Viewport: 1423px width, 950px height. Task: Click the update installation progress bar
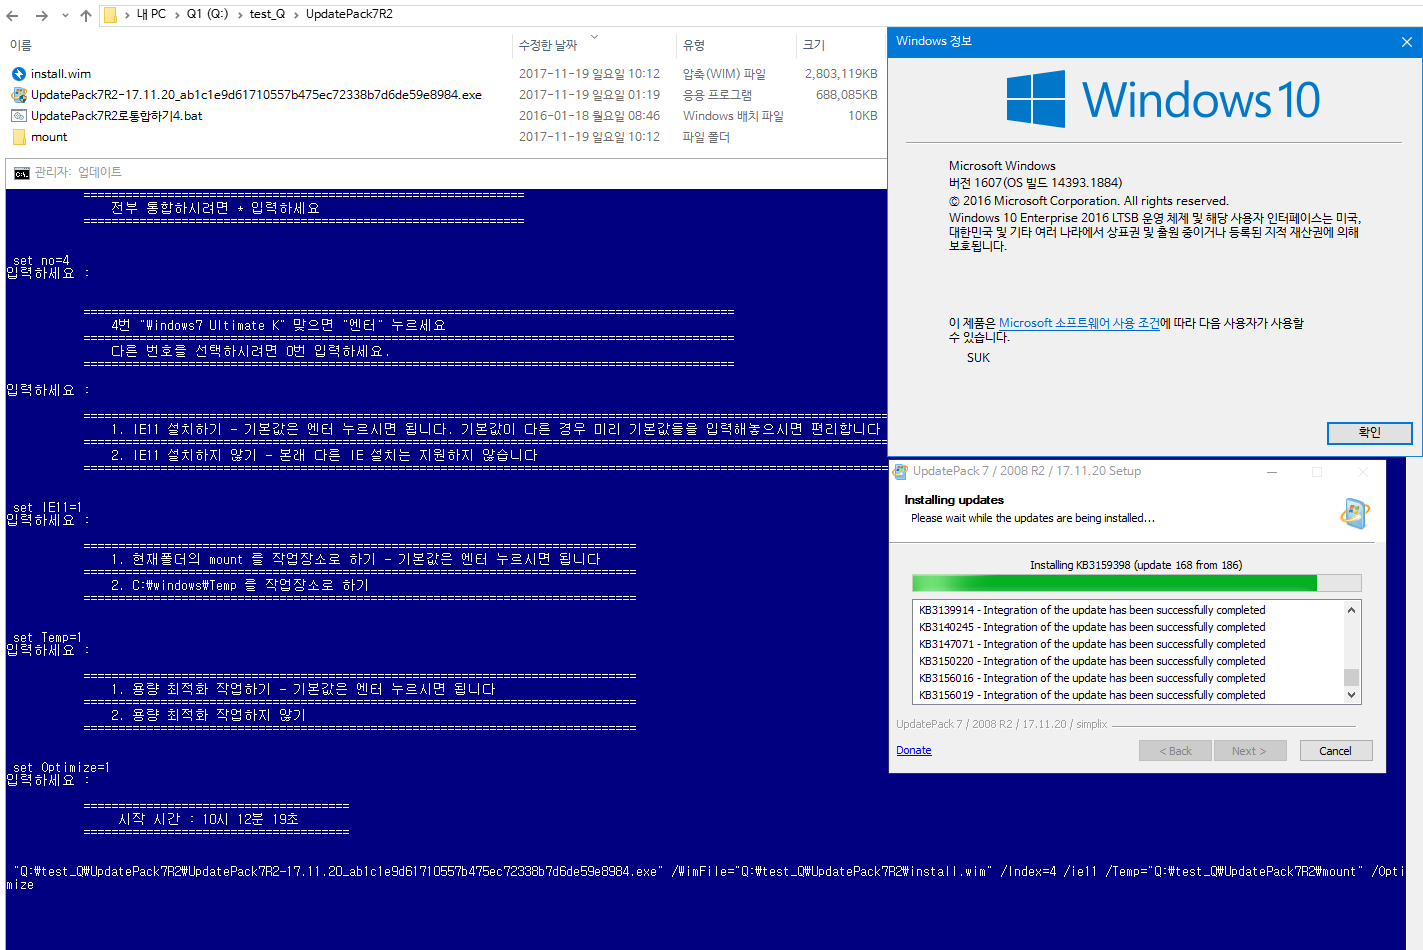click(1136, 583)
